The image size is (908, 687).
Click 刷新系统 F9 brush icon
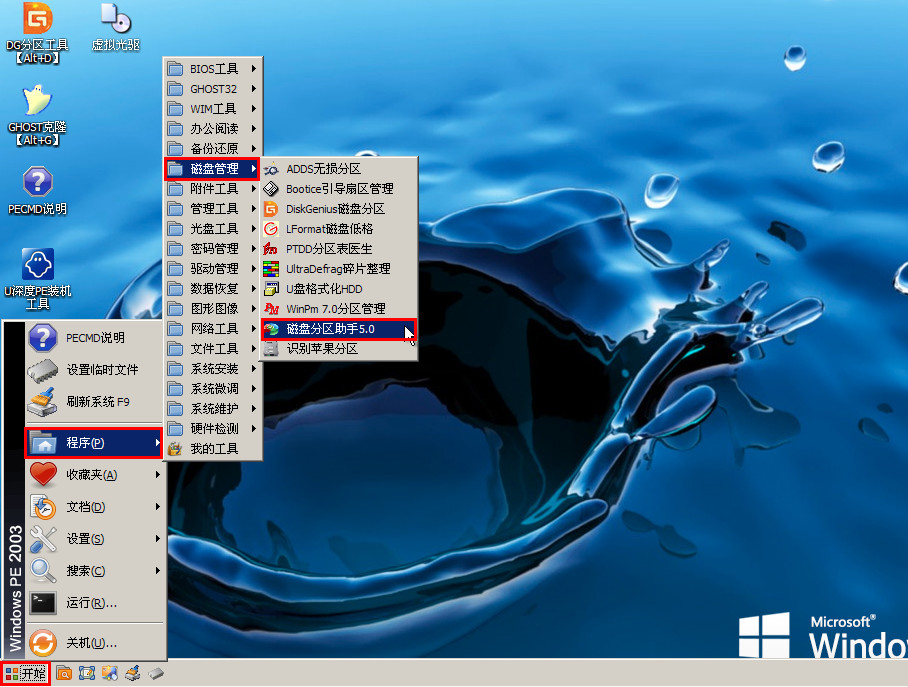(x=43, y=401)
